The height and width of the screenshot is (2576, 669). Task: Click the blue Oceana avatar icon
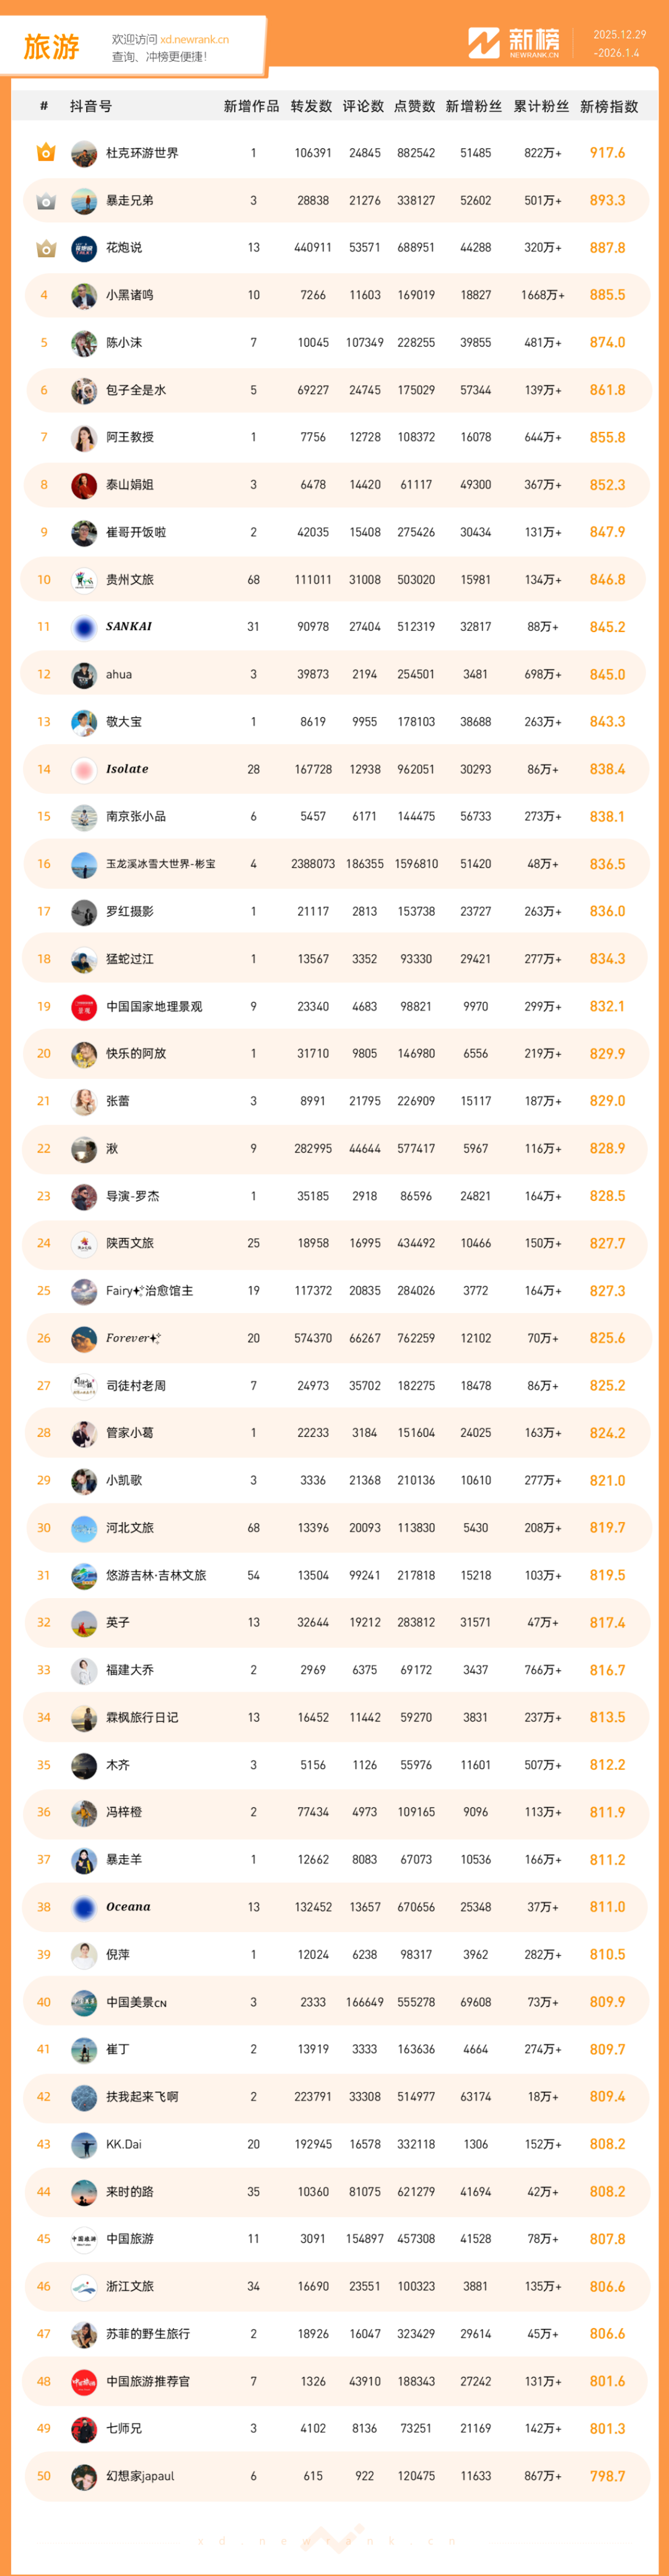pyautogui.click(x=84, y=1908)
